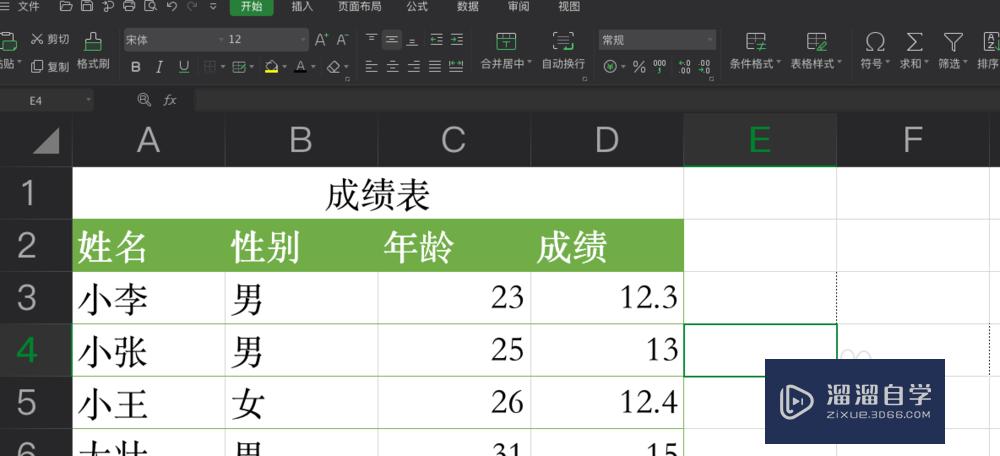Click the eraser clear formatting icon
This screenshot has width=1000, height=456.
click(334, 66)
